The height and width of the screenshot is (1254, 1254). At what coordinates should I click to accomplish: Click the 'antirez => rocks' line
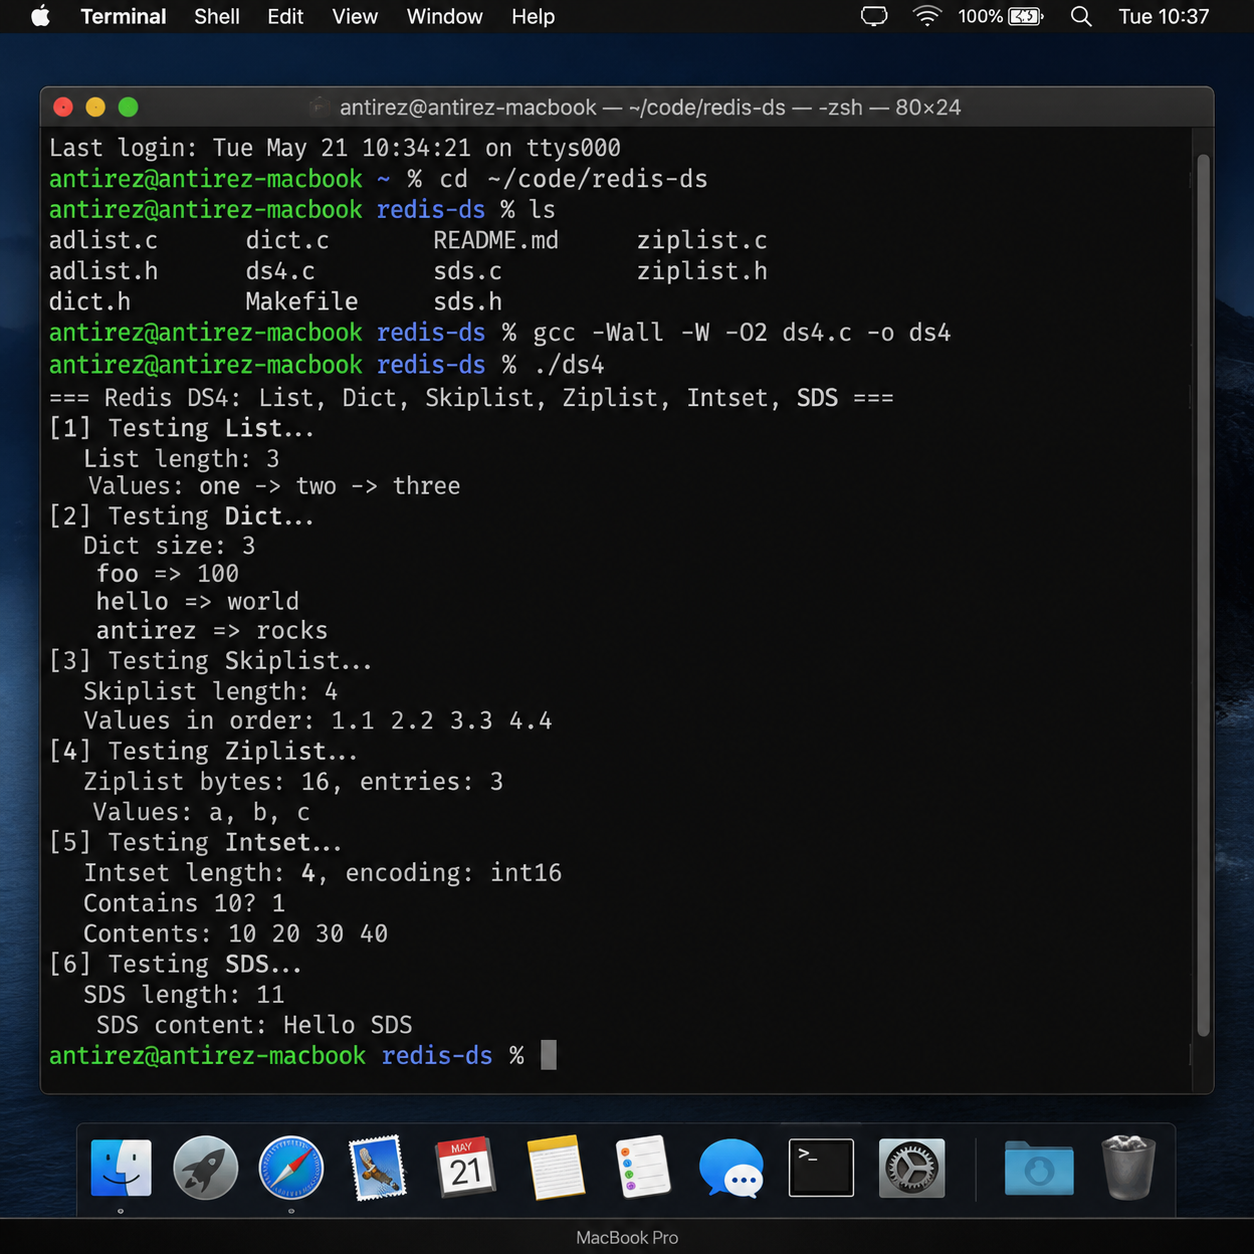(212, 630)
